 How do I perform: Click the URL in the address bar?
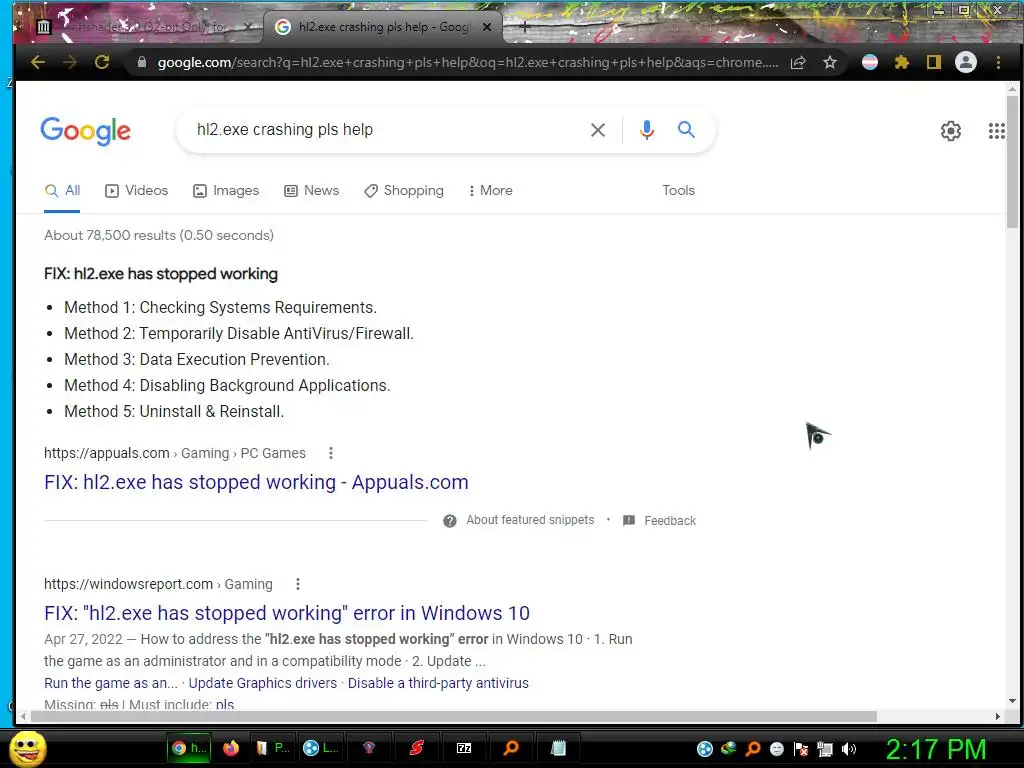[468, 62]
